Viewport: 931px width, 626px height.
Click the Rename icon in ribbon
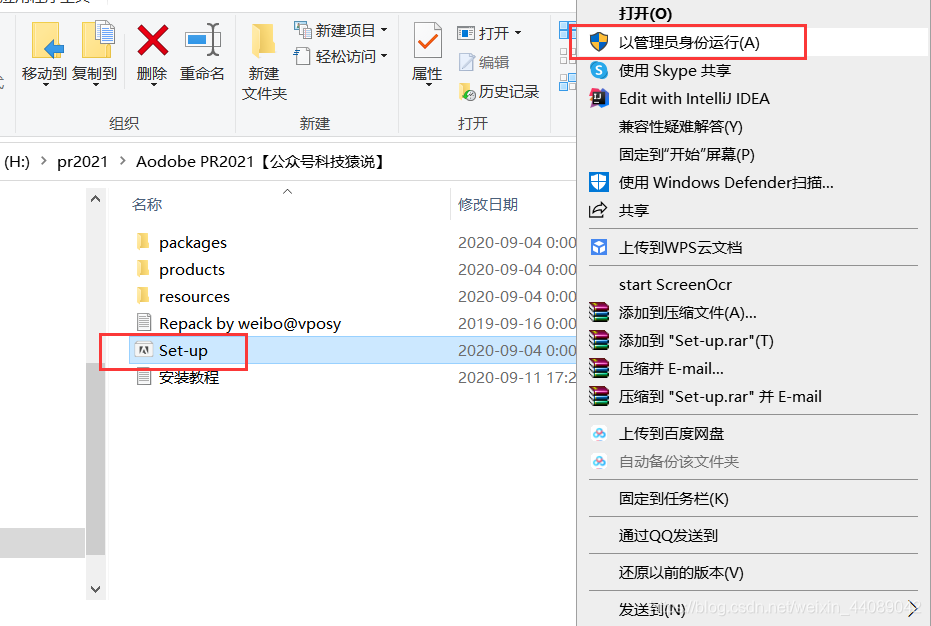click(202, 40)
